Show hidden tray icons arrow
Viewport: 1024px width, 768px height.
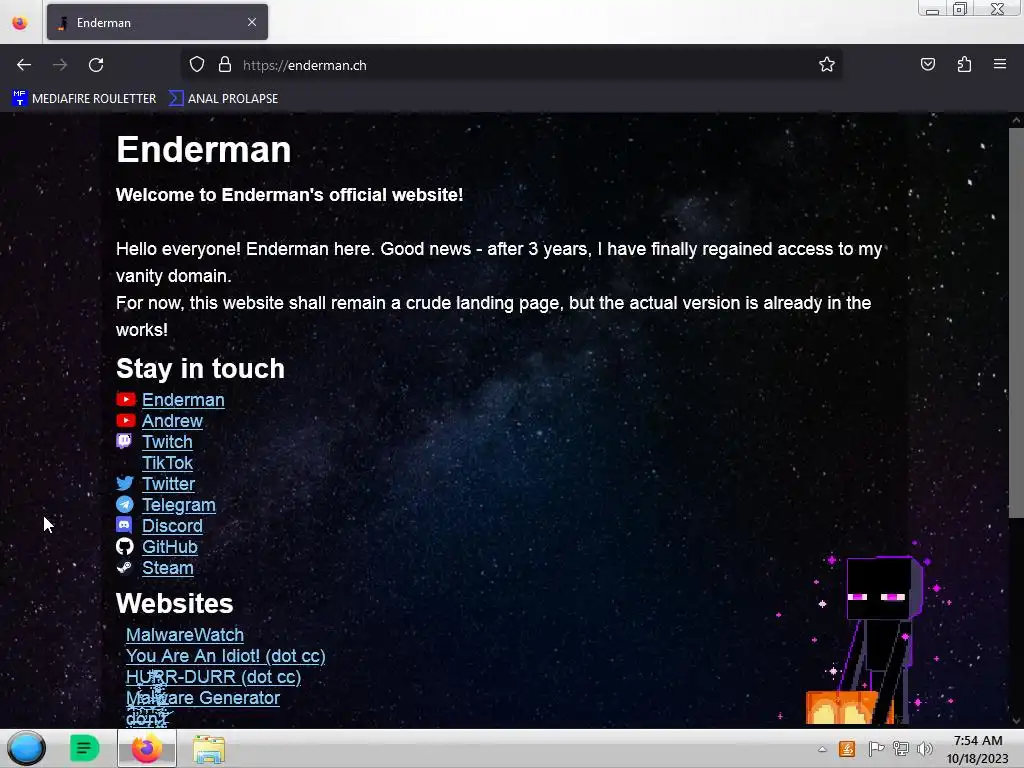[x=822, y=749]
